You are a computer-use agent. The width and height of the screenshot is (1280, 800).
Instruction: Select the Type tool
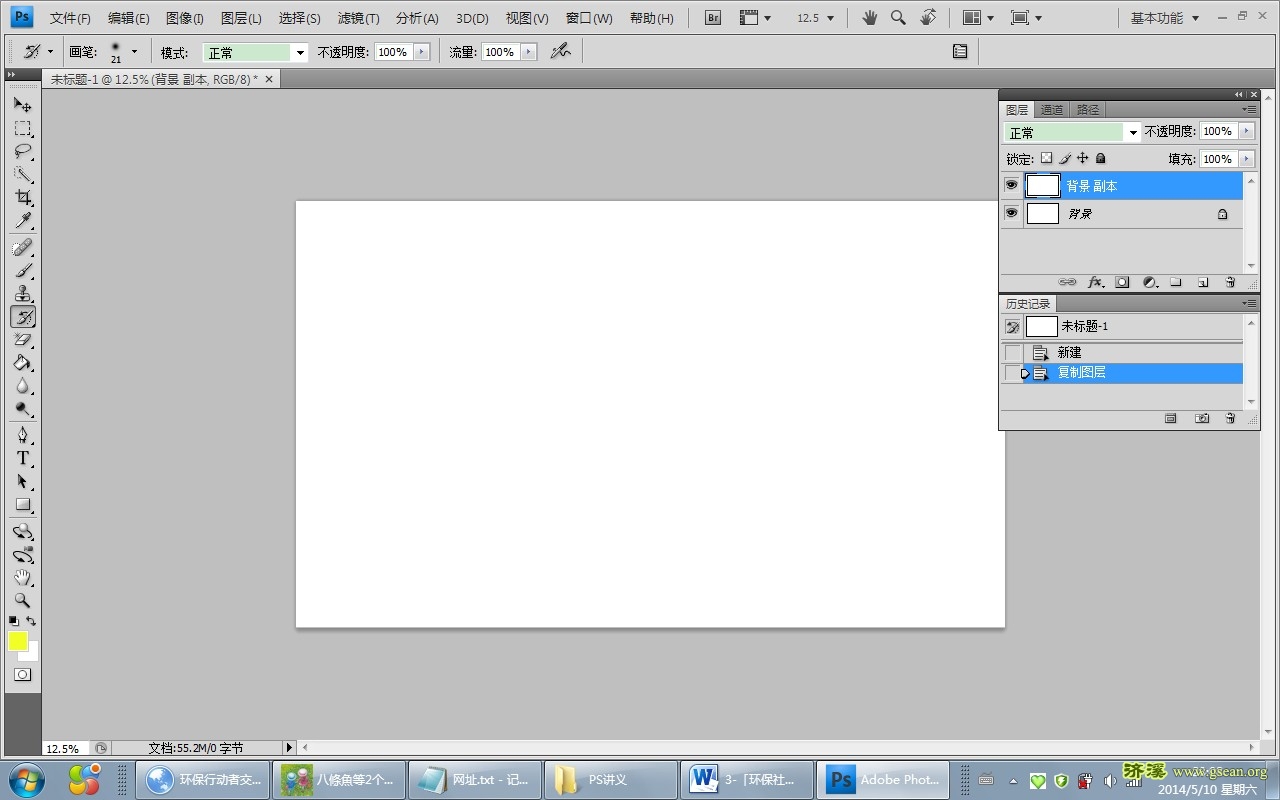(22, 458)
